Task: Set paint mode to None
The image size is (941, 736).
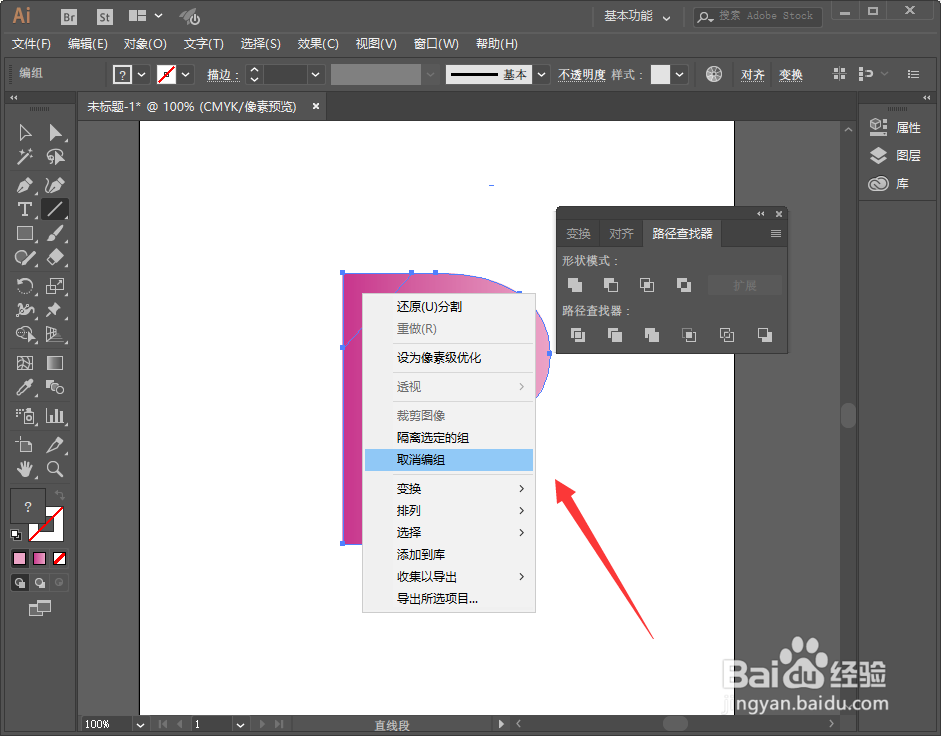Action: point(59,559)
